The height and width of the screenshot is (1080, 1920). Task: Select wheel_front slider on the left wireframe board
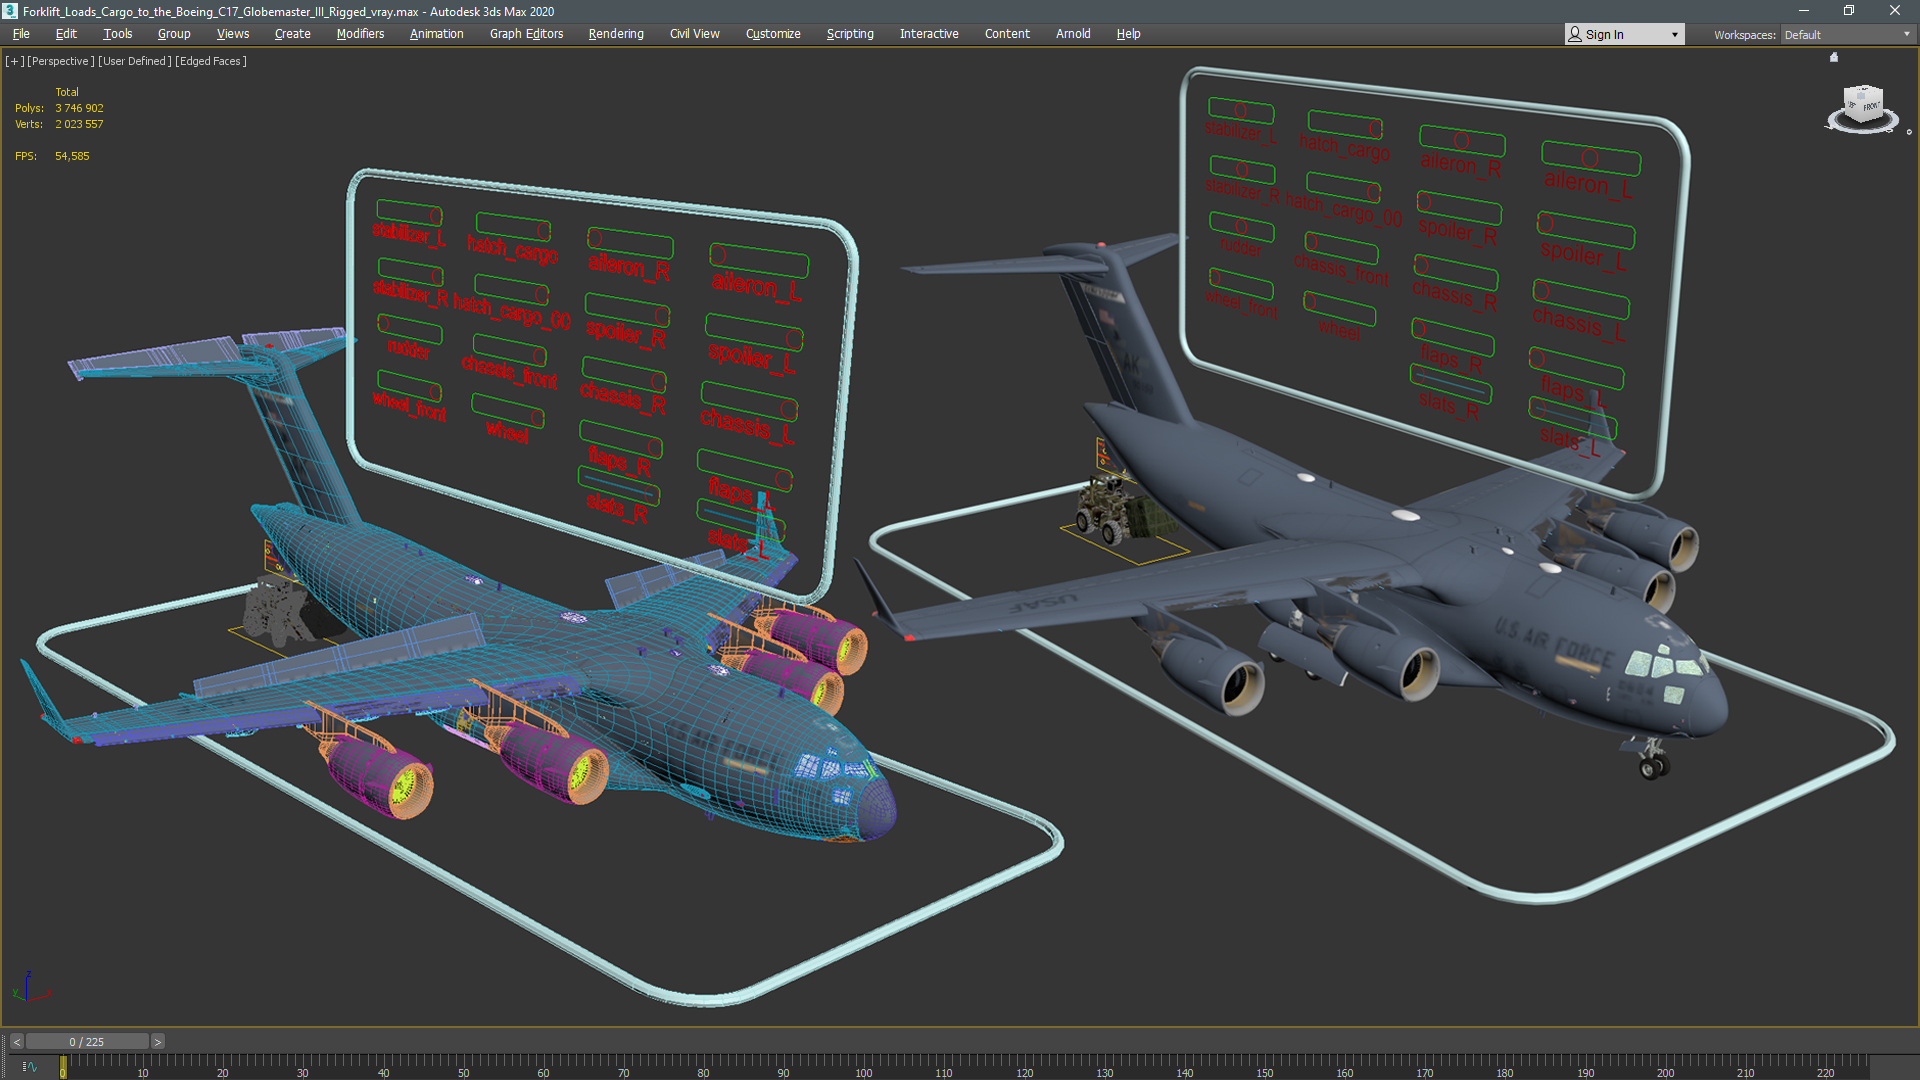tap(409, 386)
